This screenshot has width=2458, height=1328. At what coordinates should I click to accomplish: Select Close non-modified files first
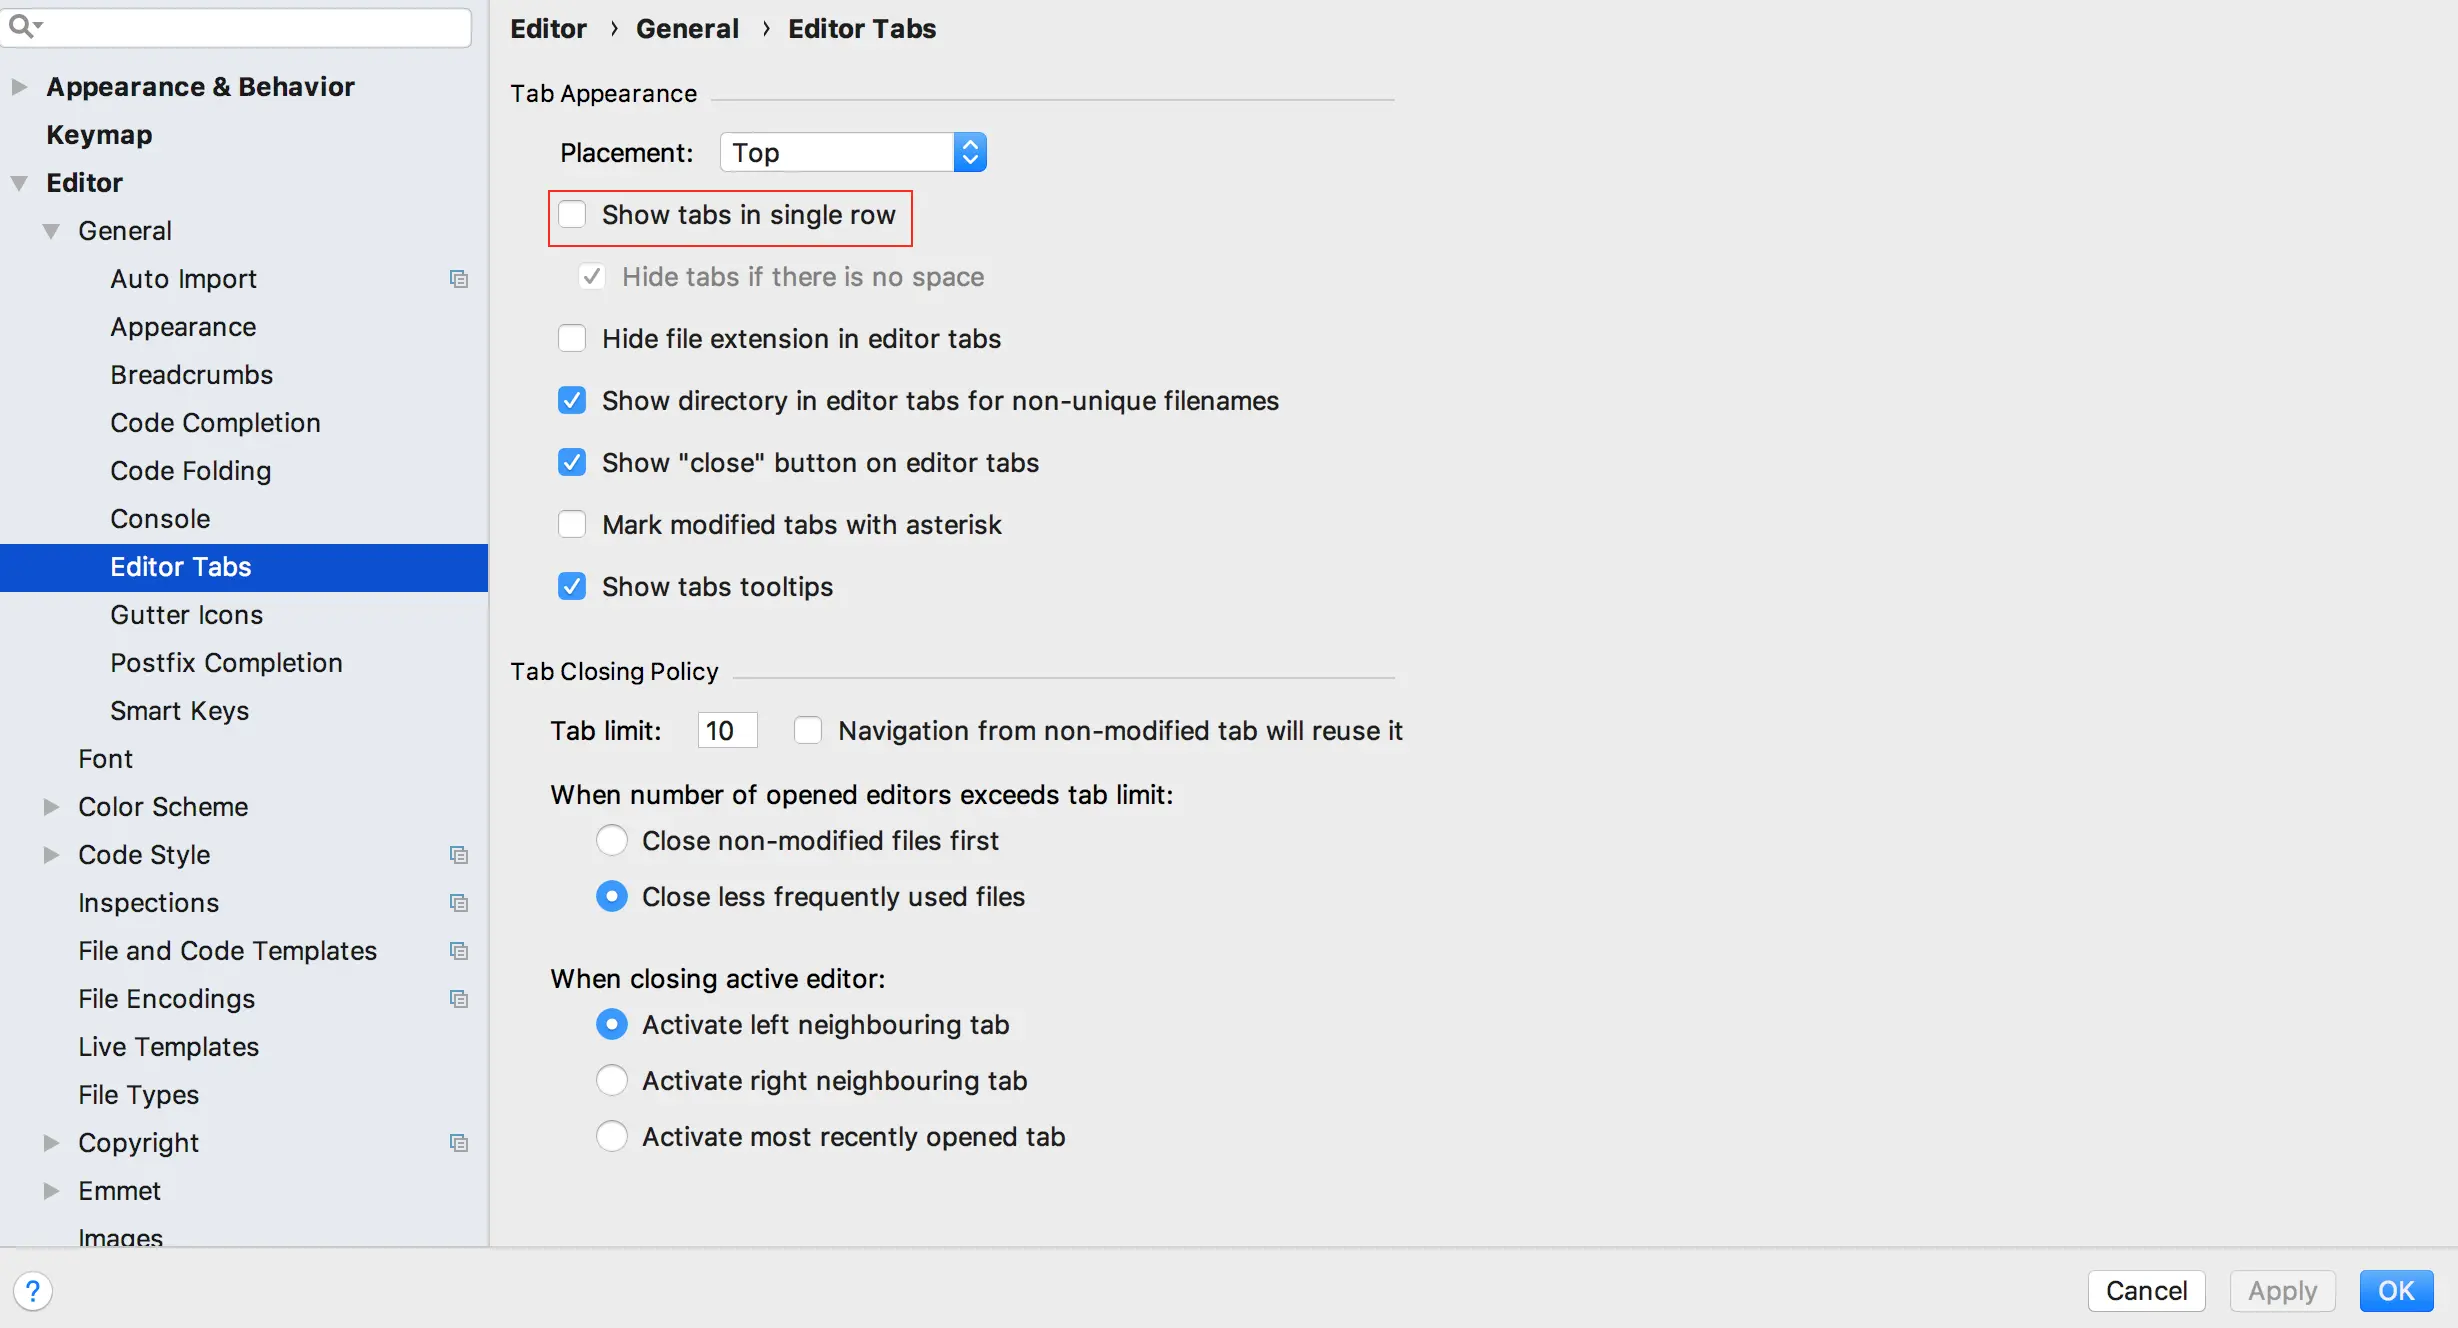click(612, 841)
